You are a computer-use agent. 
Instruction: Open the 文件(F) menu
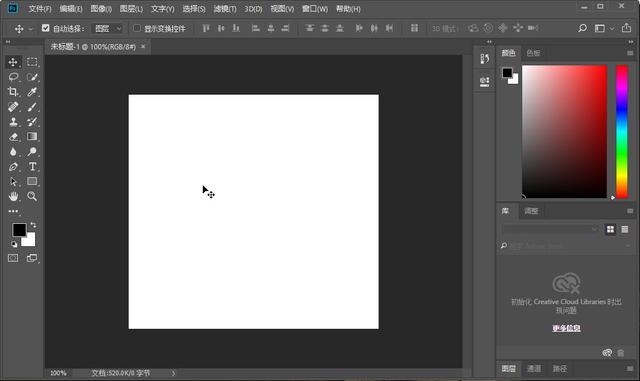[x=40, y=9]
